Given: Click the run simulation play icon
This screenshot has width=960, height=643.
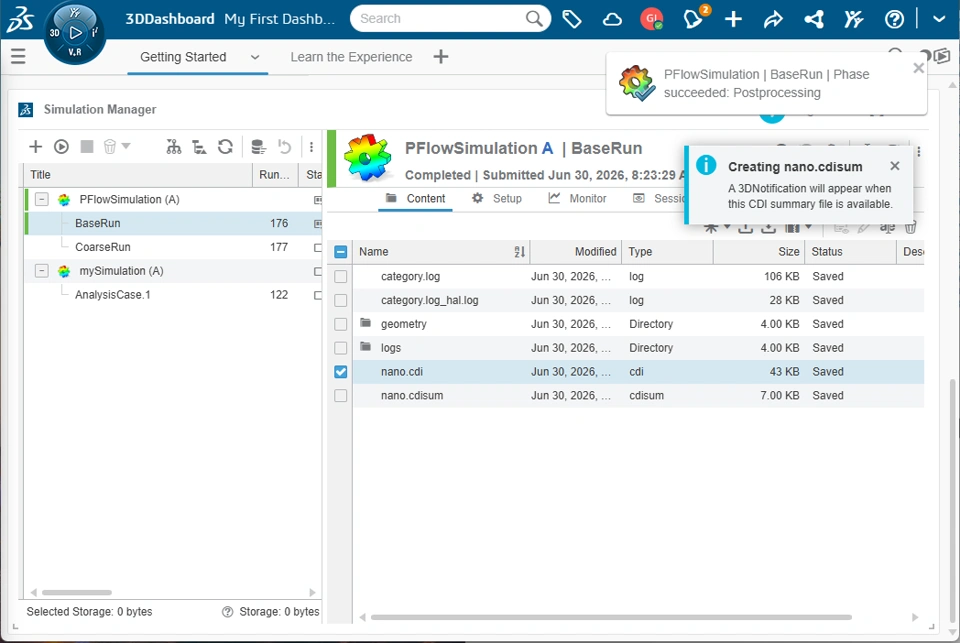Looking at the screenshot, I should pyautogui.click(x=61, y=146).
